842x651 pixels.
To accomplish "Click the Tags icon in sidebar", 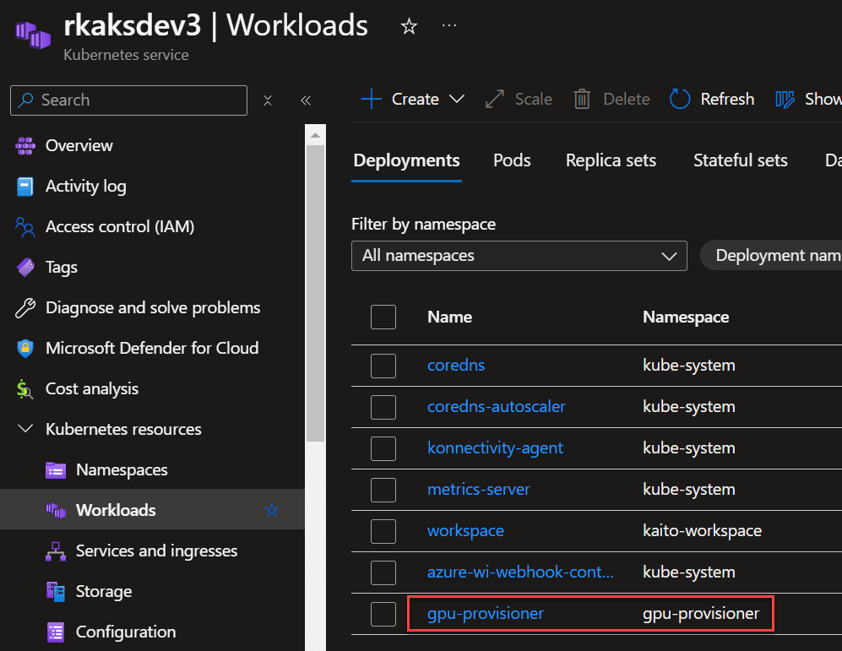I will click(25, 267).
